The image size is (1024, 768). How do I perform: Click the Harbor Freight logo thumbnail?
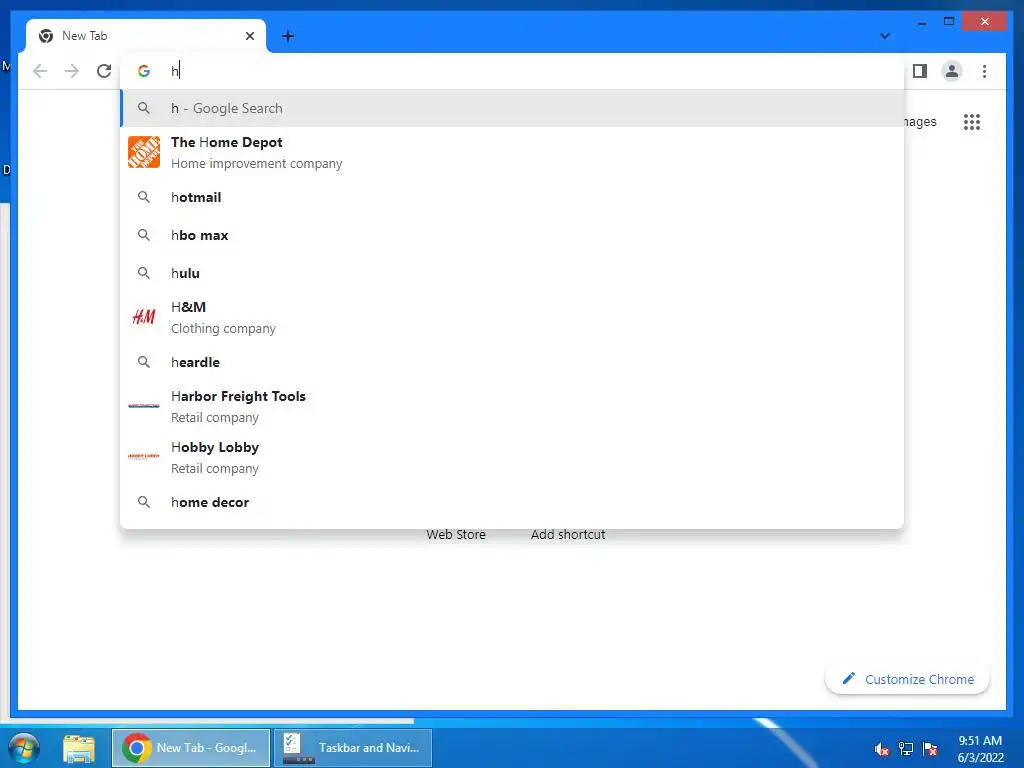[x=144, y=406]
